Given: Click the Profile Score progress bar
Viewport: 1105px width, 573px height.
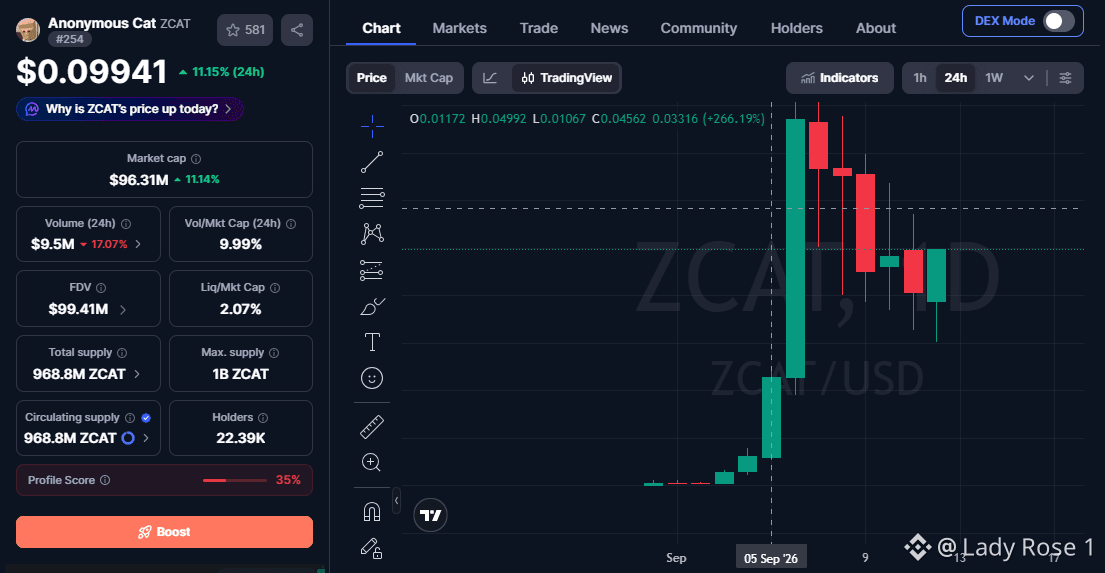Looking at the screenshot, I should [235, 481].
